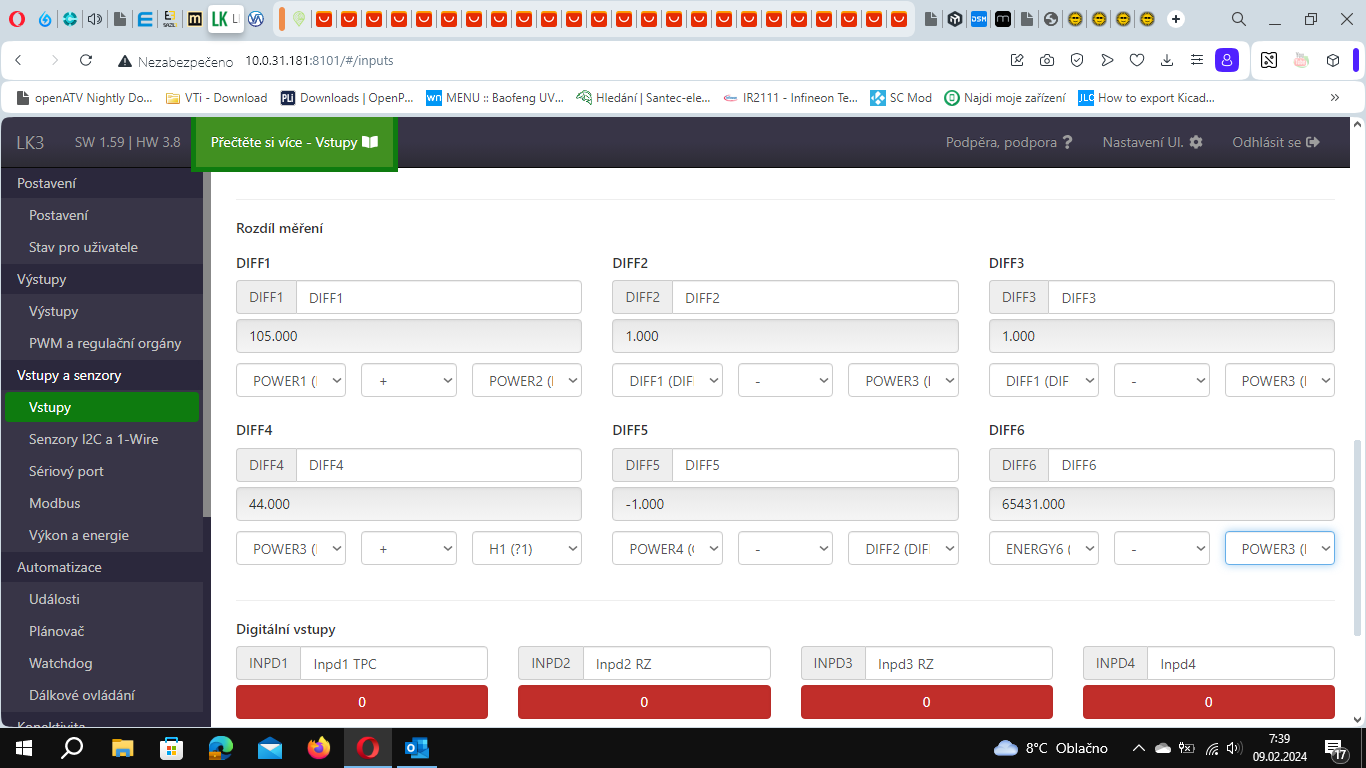Open DIFF1 operator plus dropdown
The image size is (1366, 768).
[x=409, y=380]
